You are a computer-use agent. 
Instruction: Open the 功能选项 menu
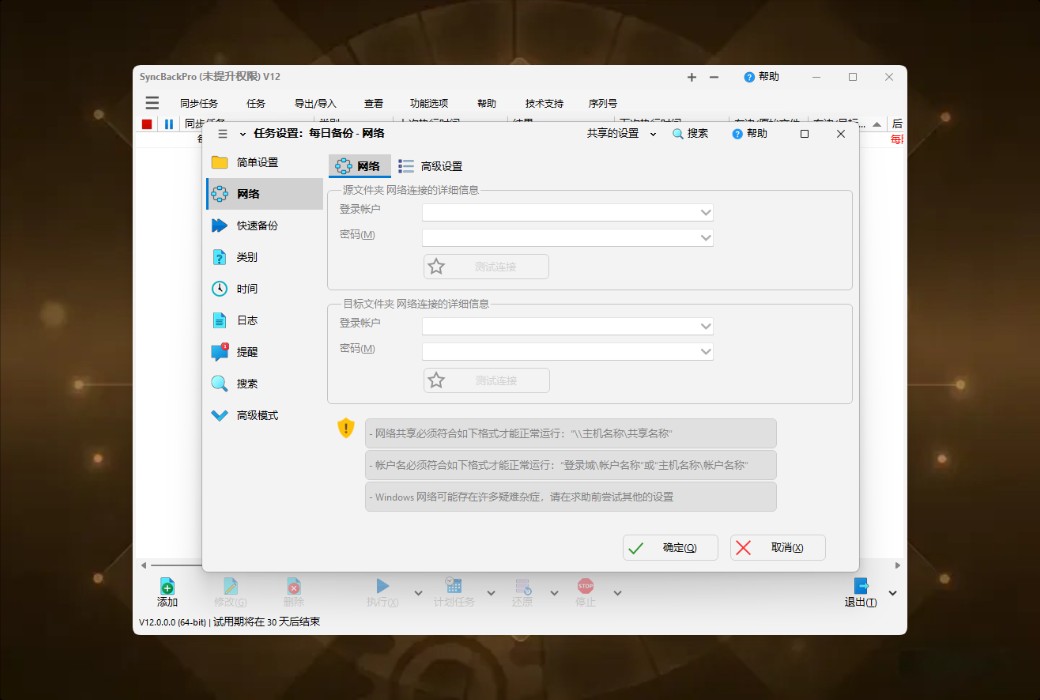[x=429, y=102]
